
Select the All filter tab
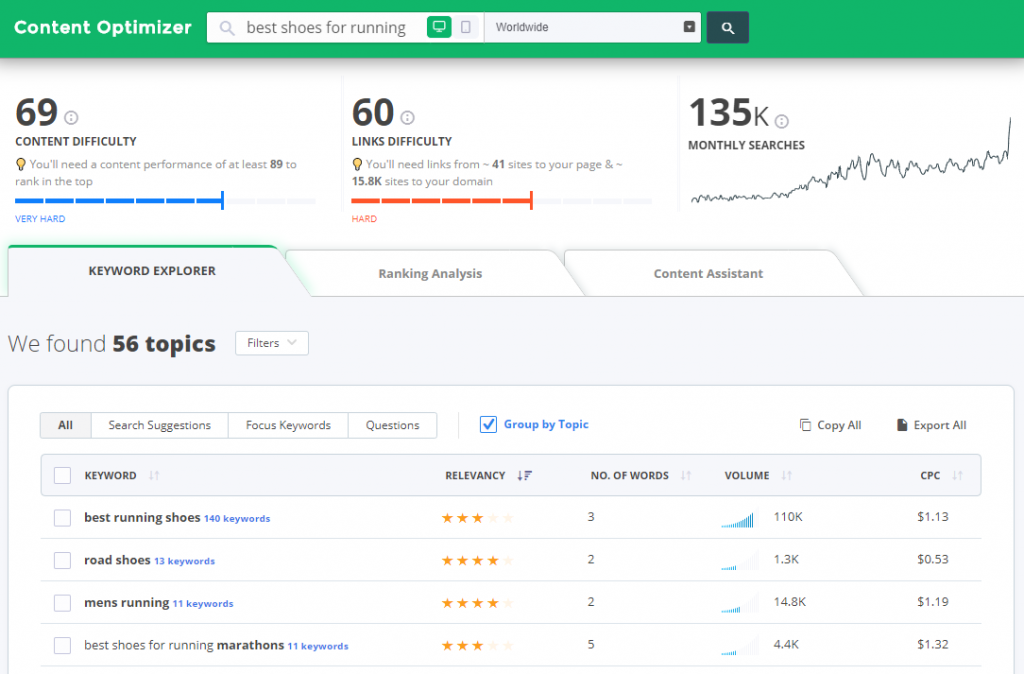[65, 425]
